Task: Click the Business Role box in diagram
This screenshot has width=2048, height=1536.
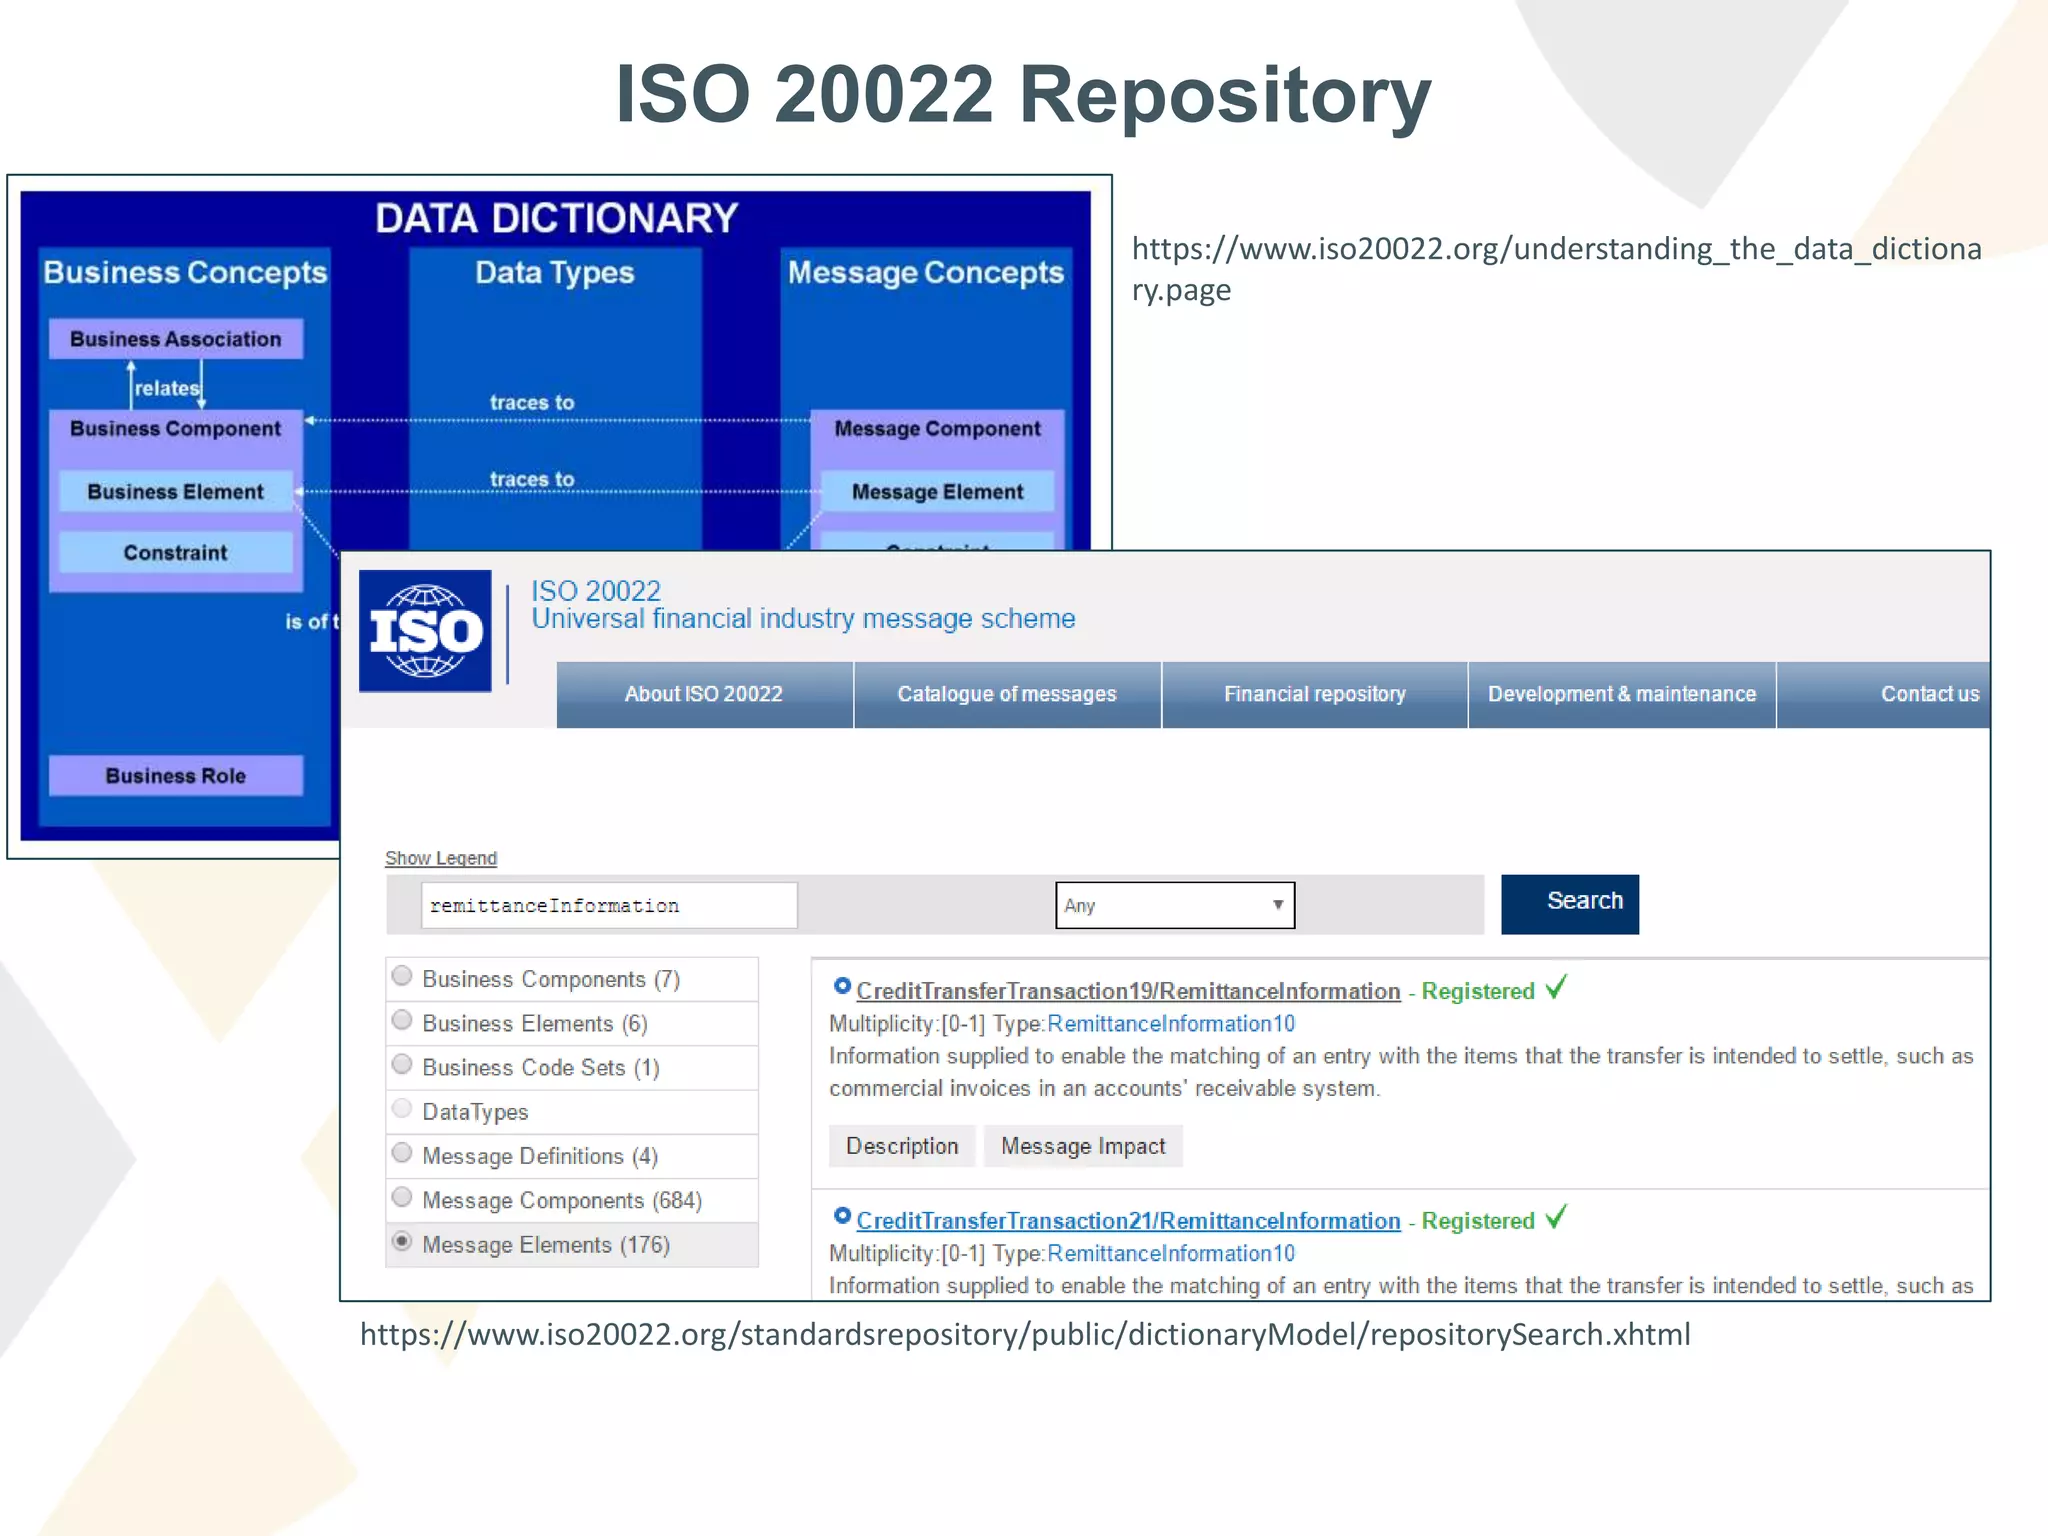Action: tap(176, 776)
